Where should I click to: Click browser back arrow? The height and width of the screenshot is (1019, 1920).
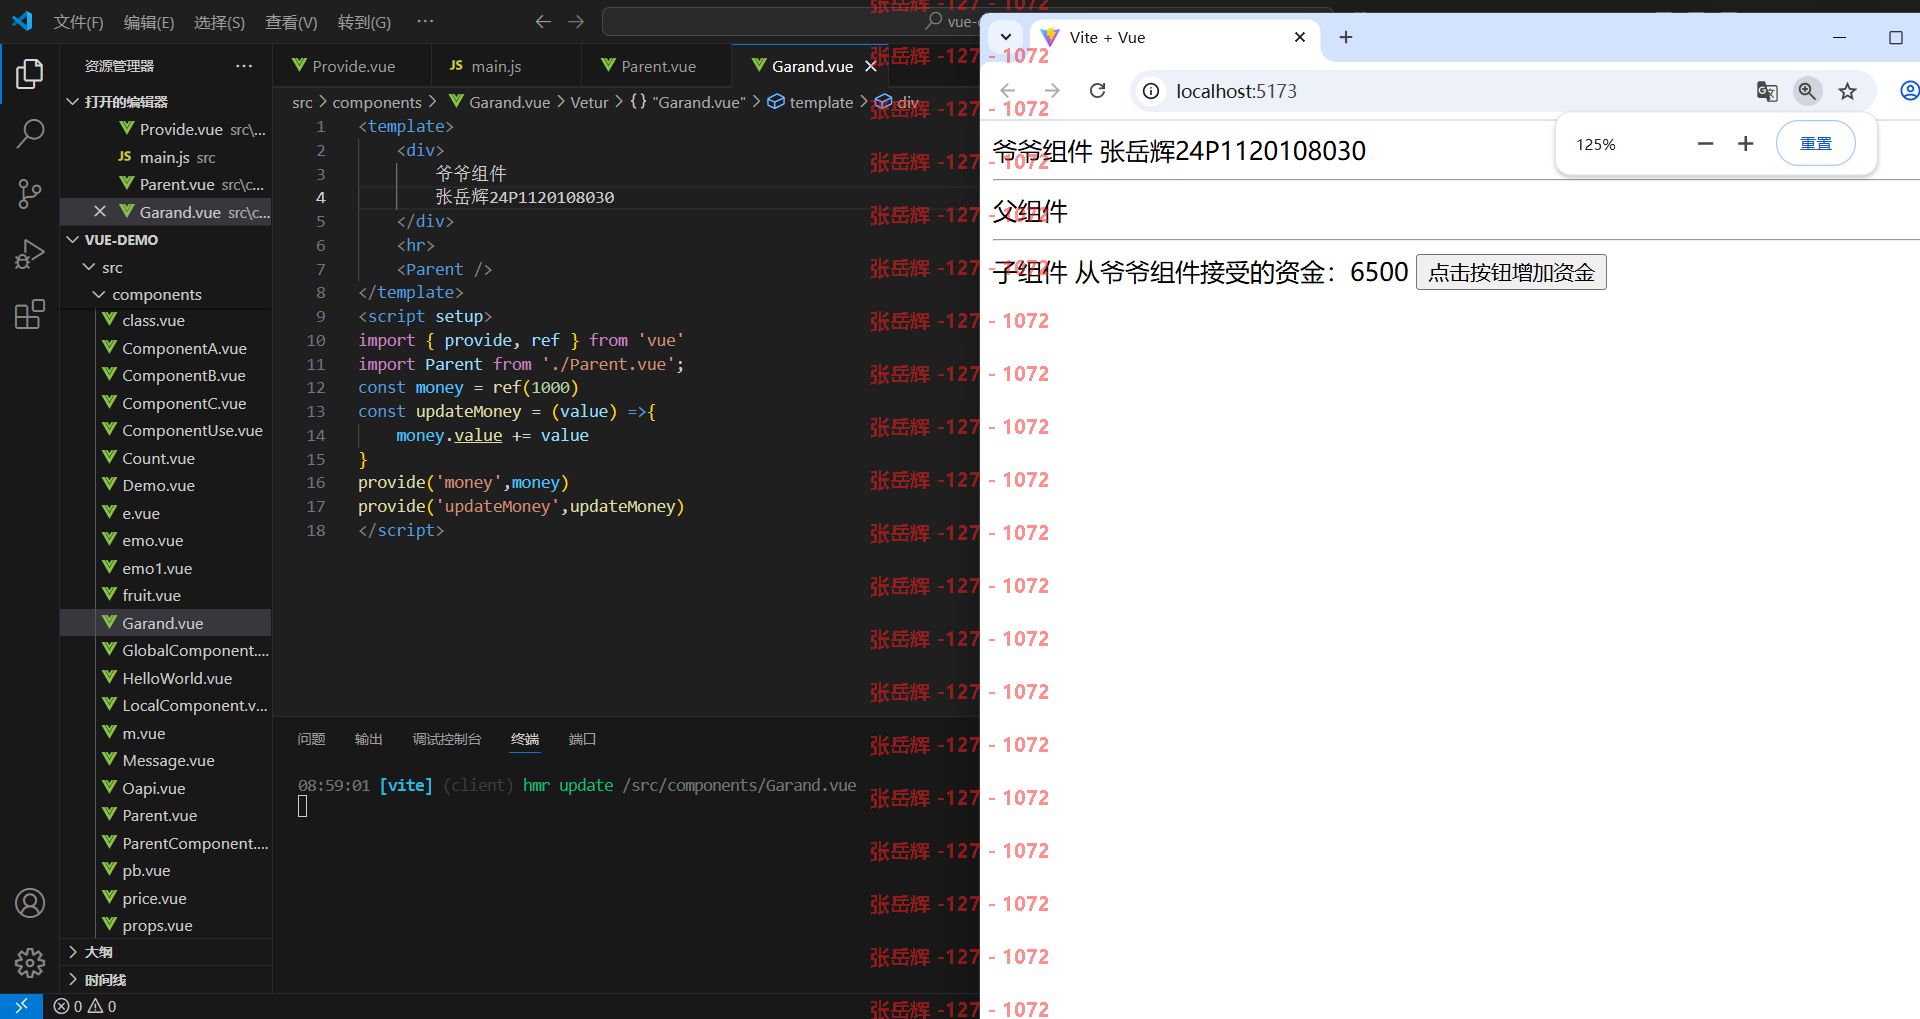click(1008, 91)
